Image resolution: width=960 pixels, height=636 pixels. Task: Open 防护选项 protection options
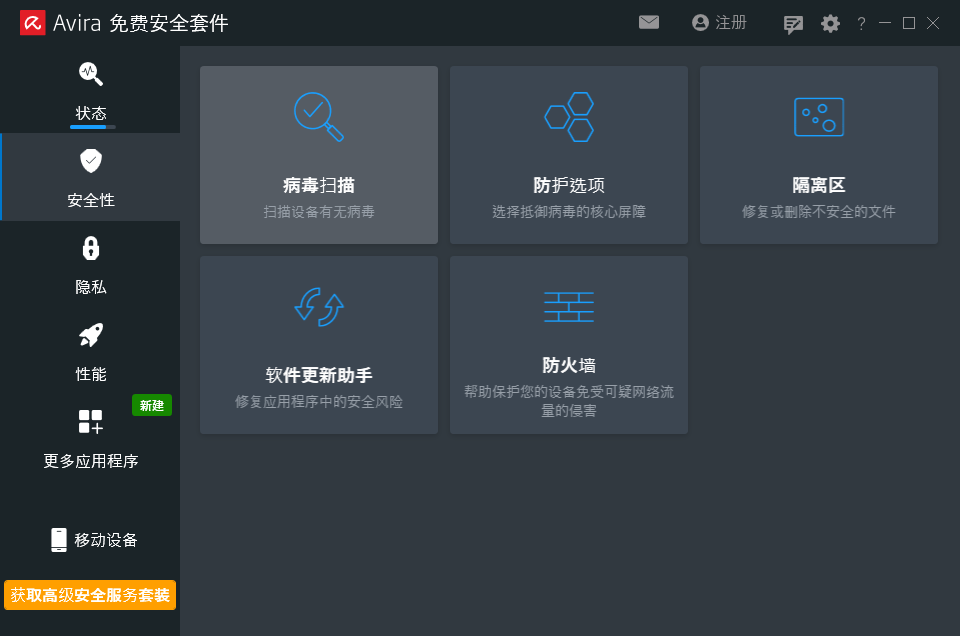[x=569, y=185]
